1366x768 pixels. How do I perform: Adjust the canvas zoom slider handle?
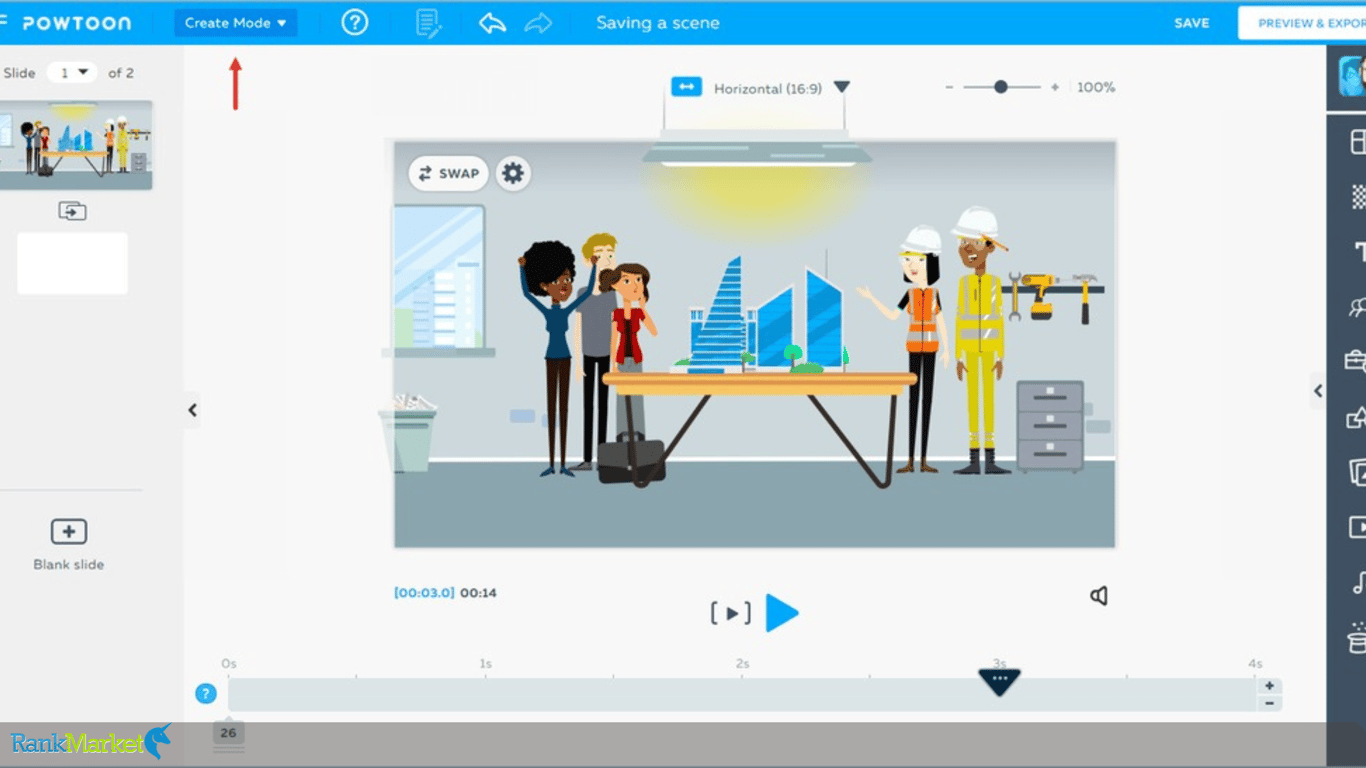pyautogui.click(x=1001, y=87)
